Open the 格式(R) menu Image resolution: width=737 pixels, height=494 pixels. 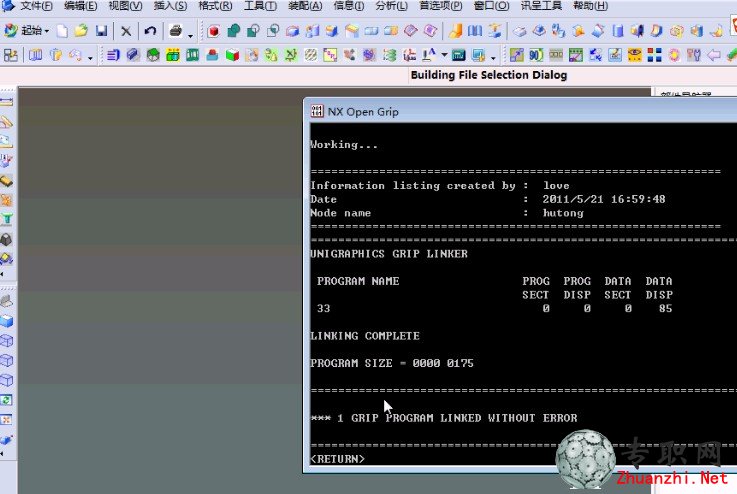[215, 6]
